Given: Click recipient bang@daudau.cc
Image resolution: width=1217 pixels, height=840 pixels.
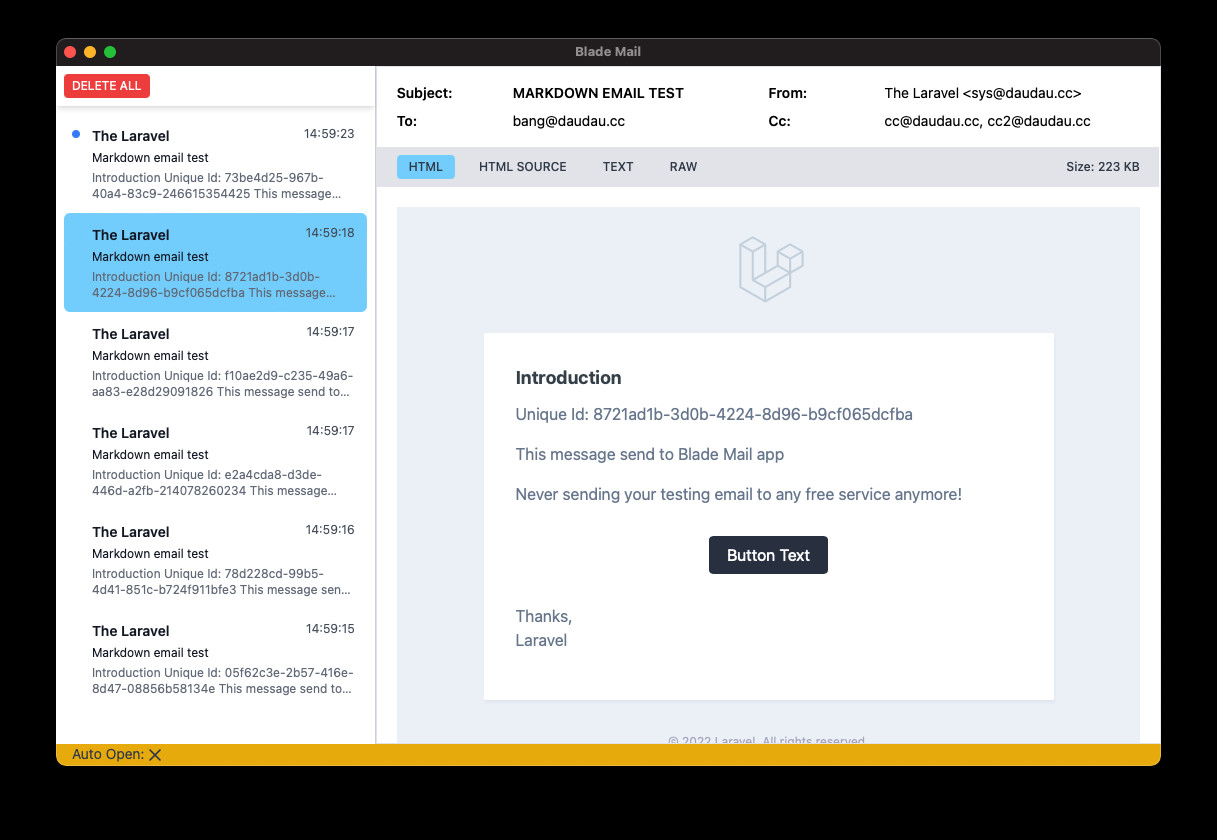Looking at the screenshot, I should (569, 121).
